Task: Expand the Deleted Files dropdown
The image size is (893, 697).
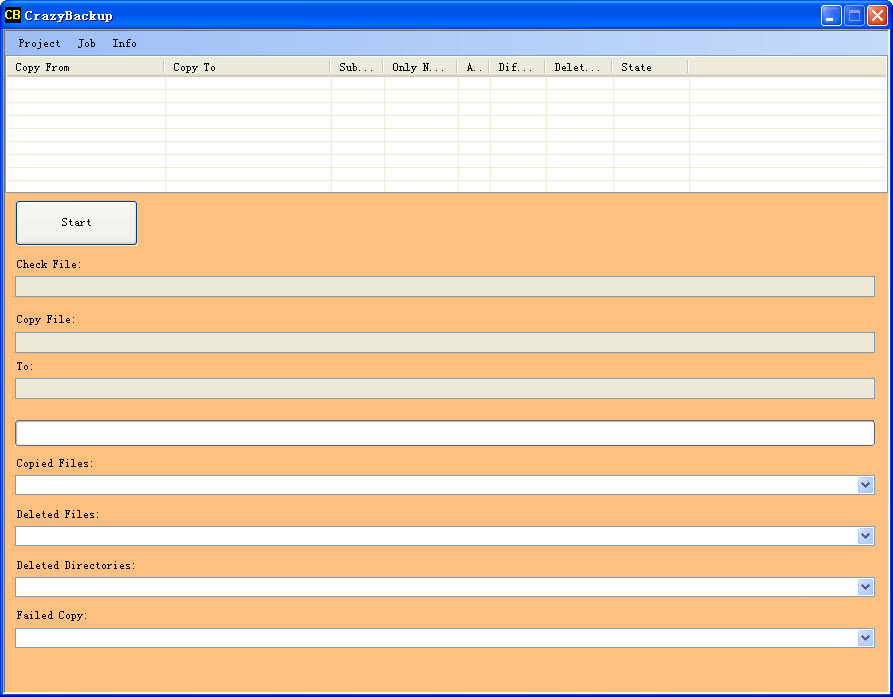Action: pos(866,536)
